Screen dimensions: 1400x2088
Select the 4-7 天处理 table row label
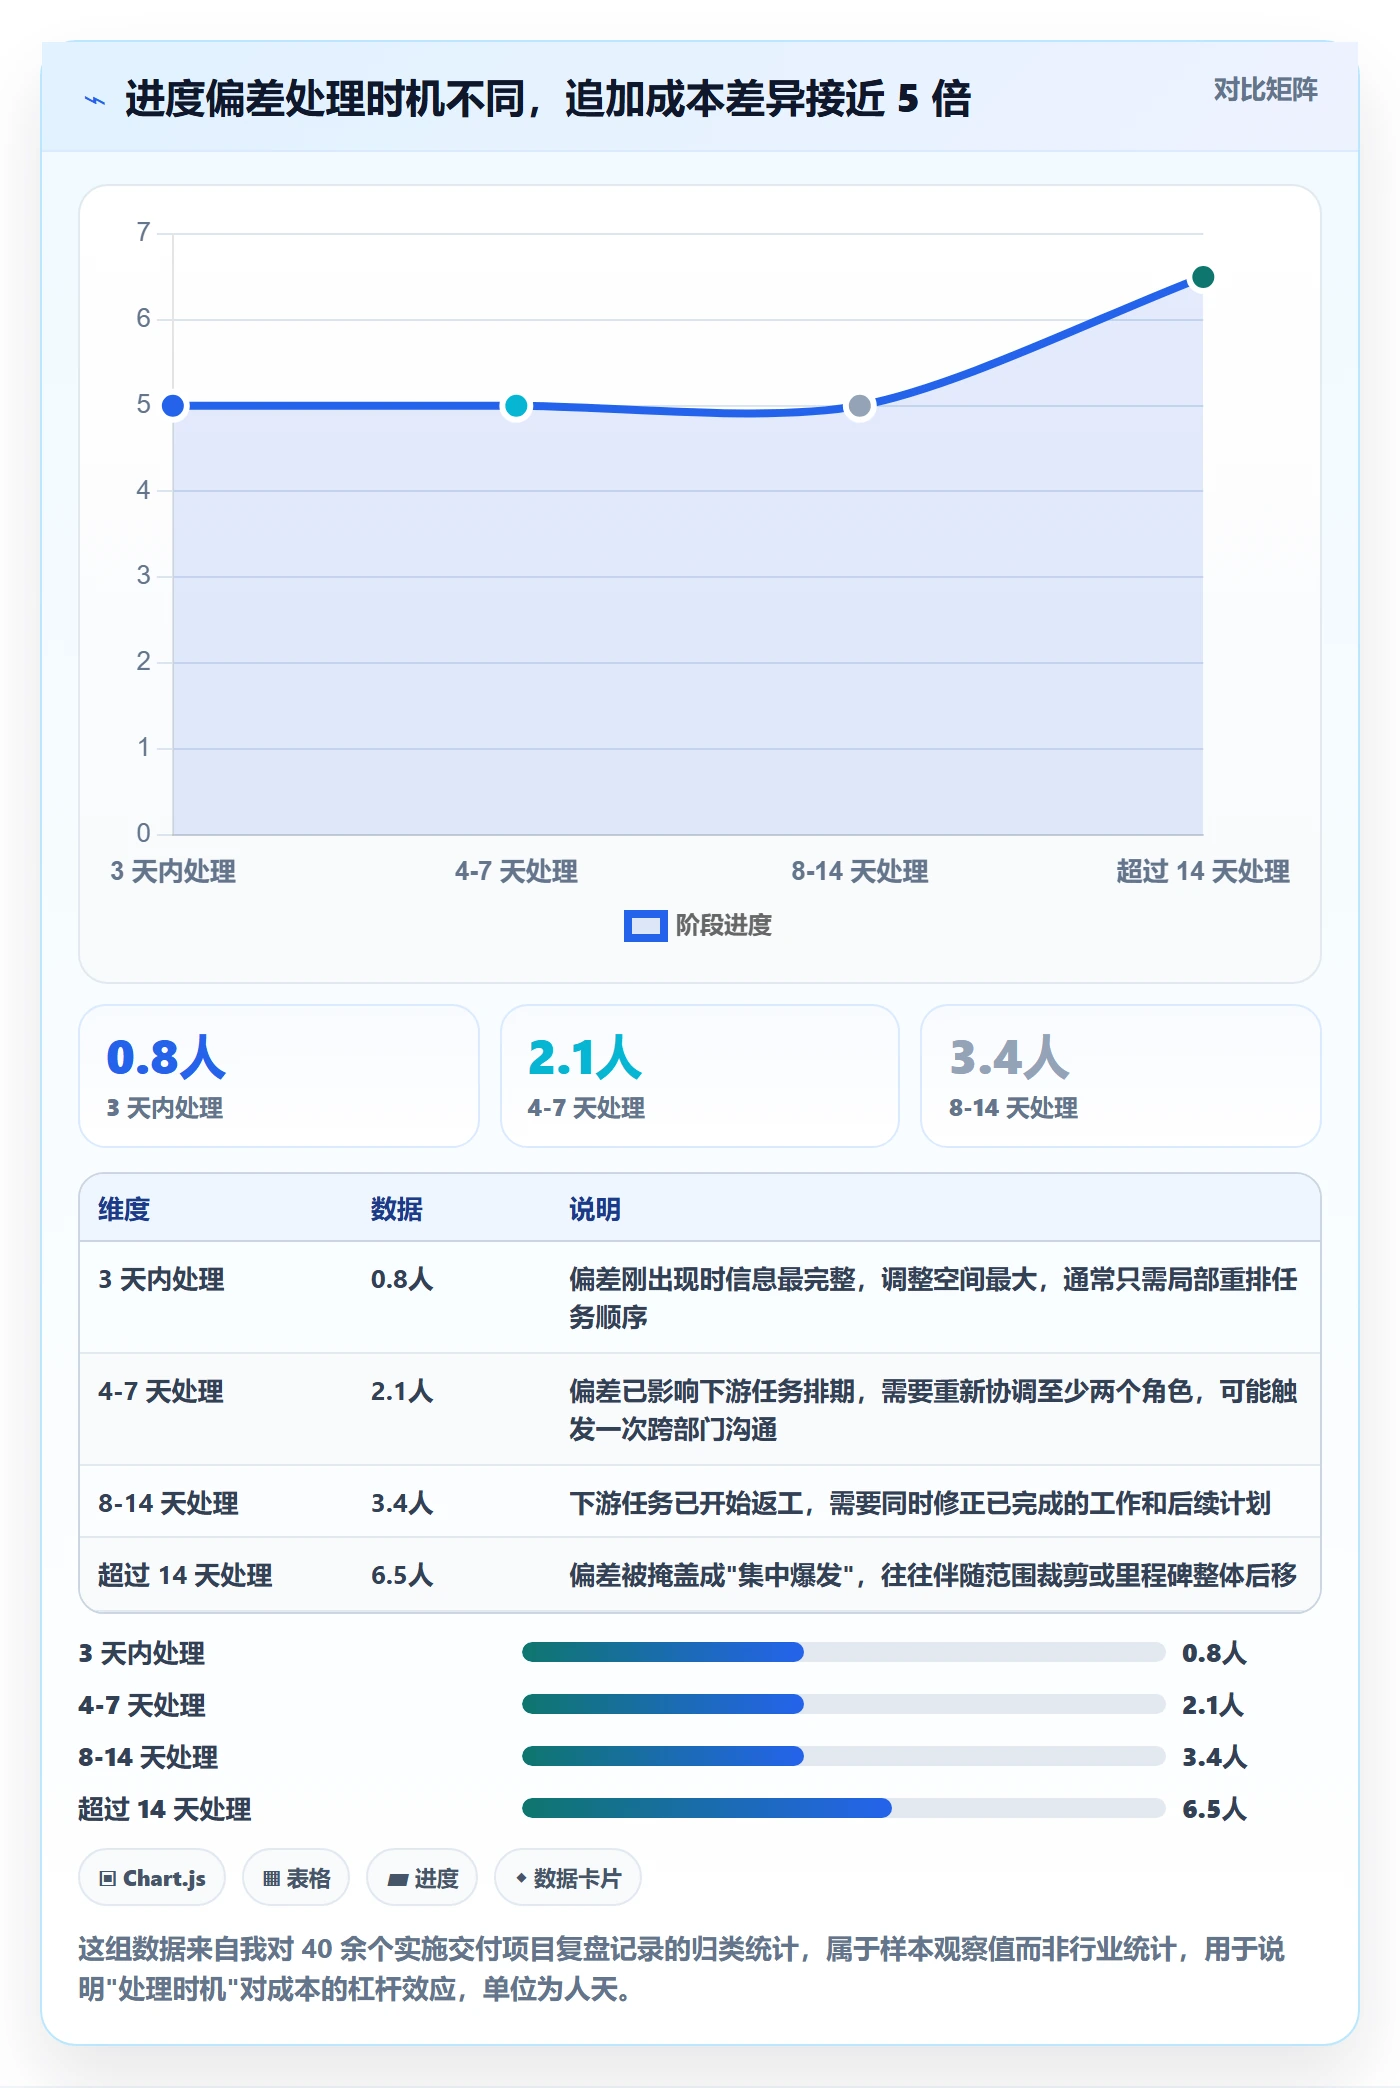pos(161,1391)
